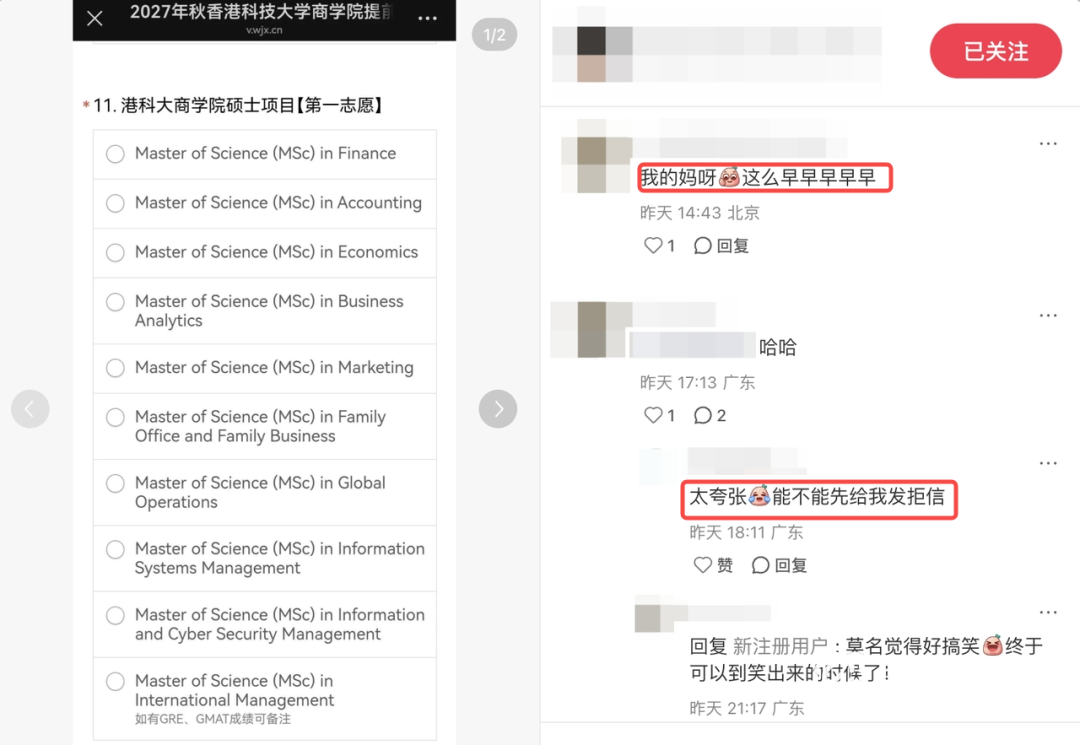Click the 已关注 following button
This screenshot has height=745, width=1080.
[x=995, y=51]
